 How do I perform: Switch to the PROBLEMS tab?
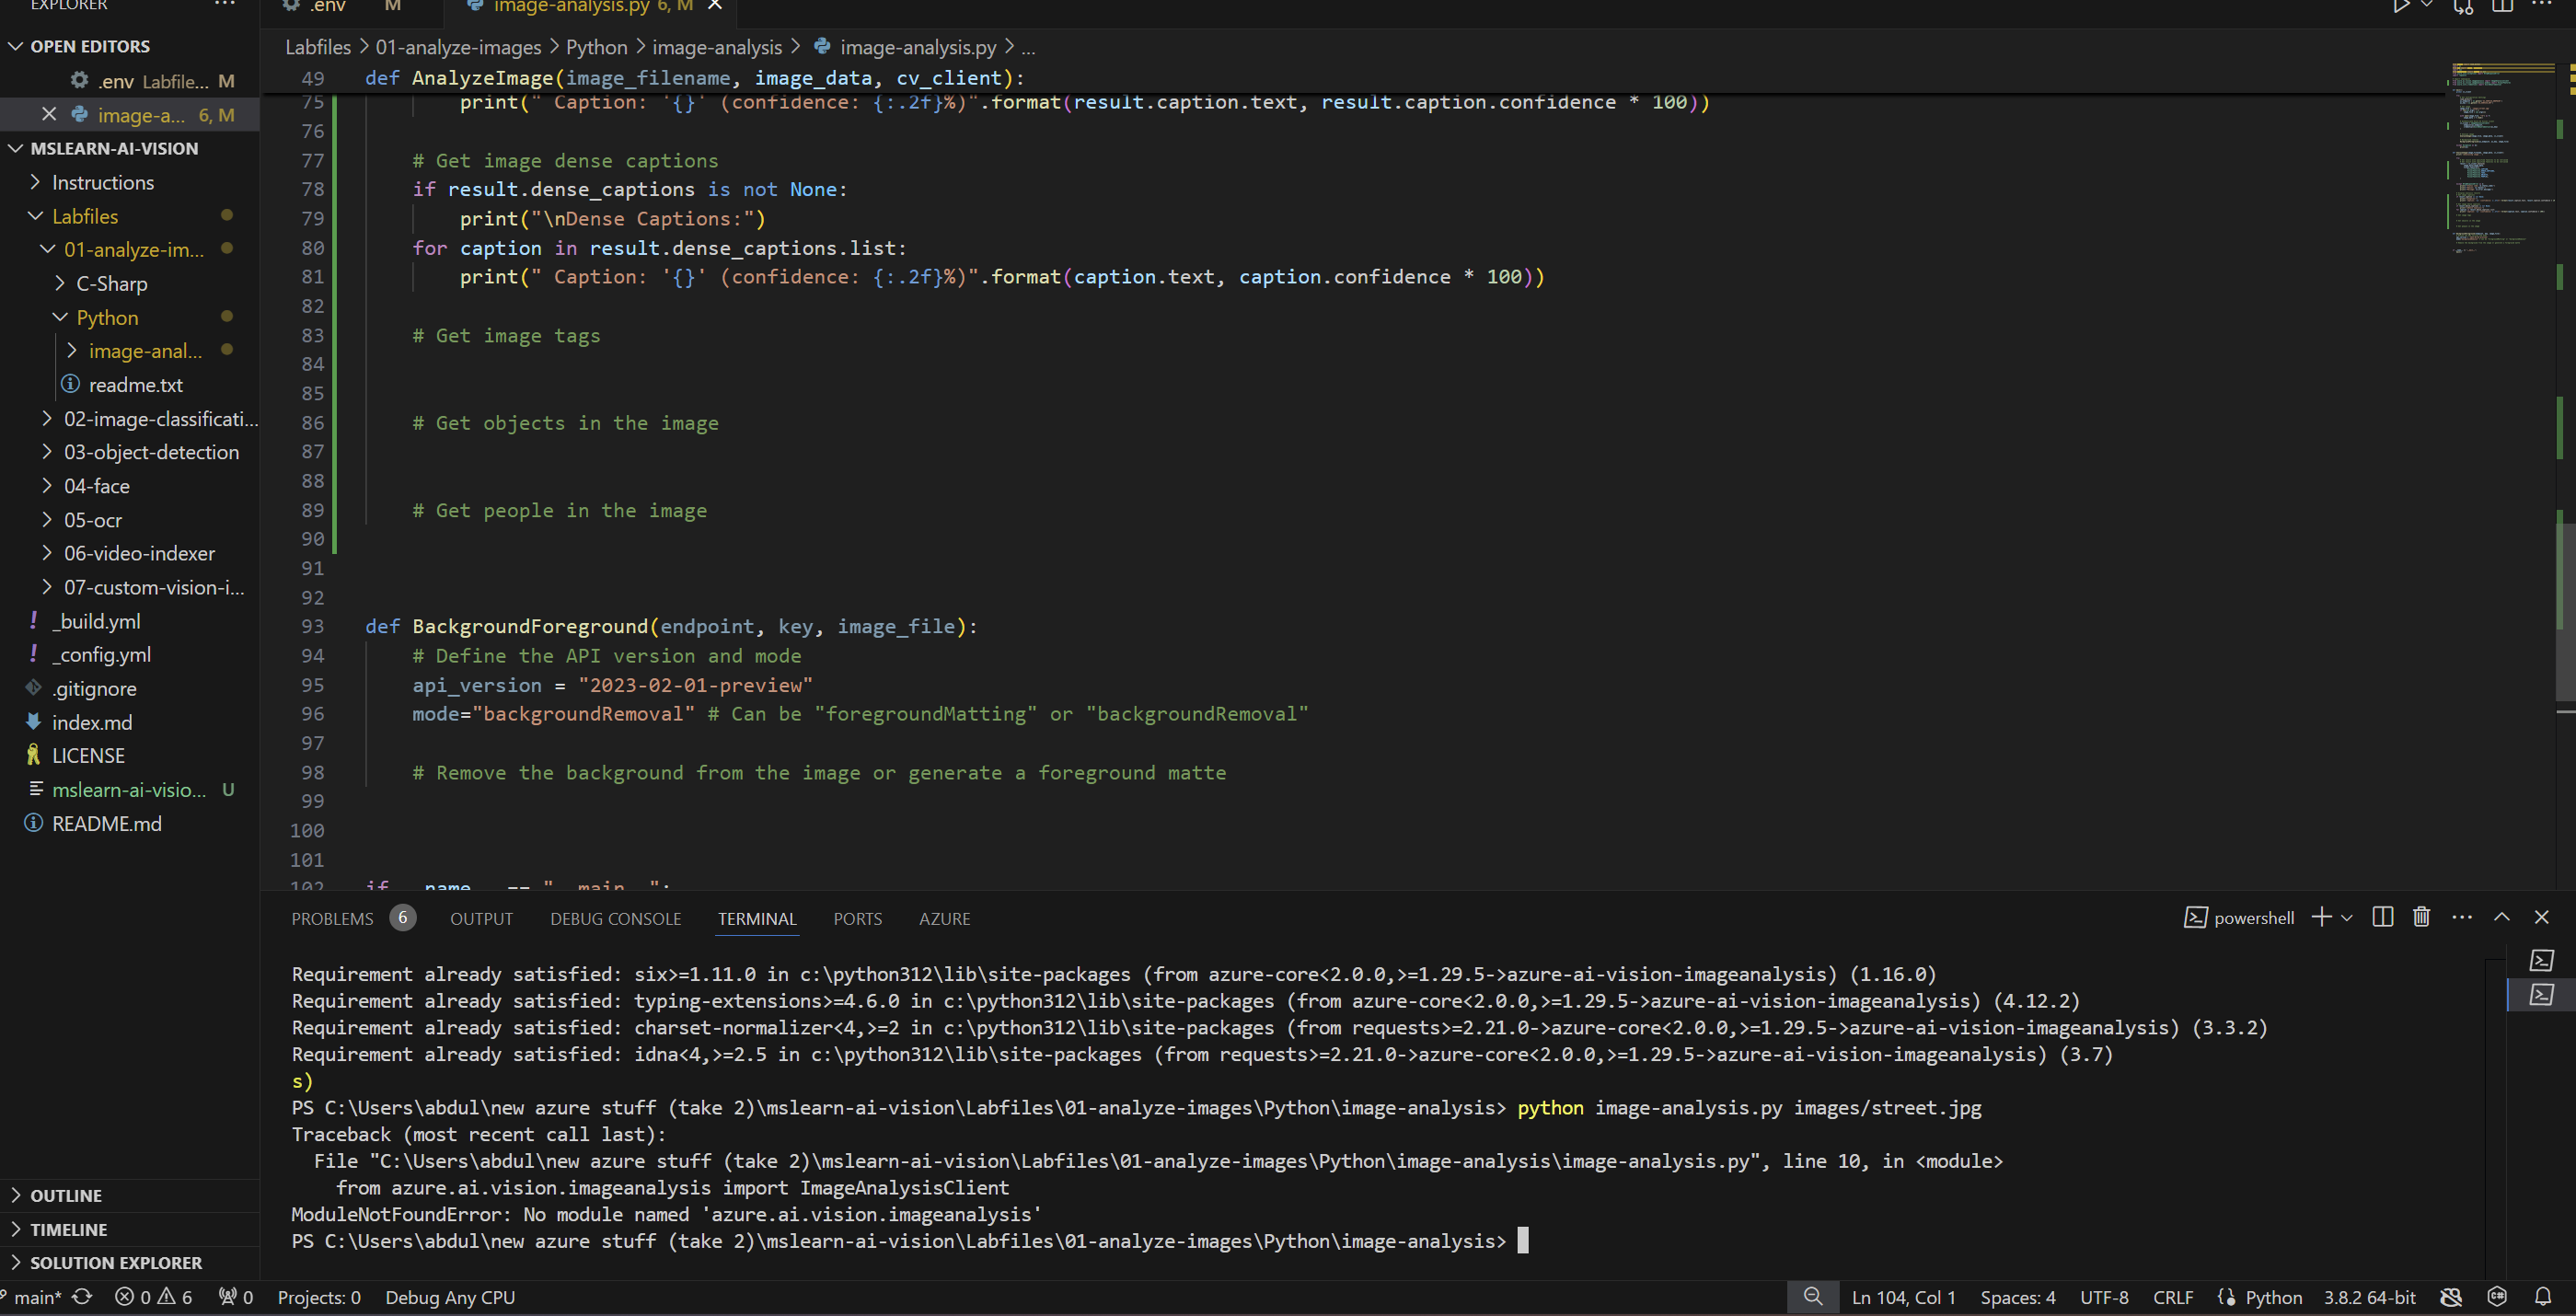coord(332,918)
